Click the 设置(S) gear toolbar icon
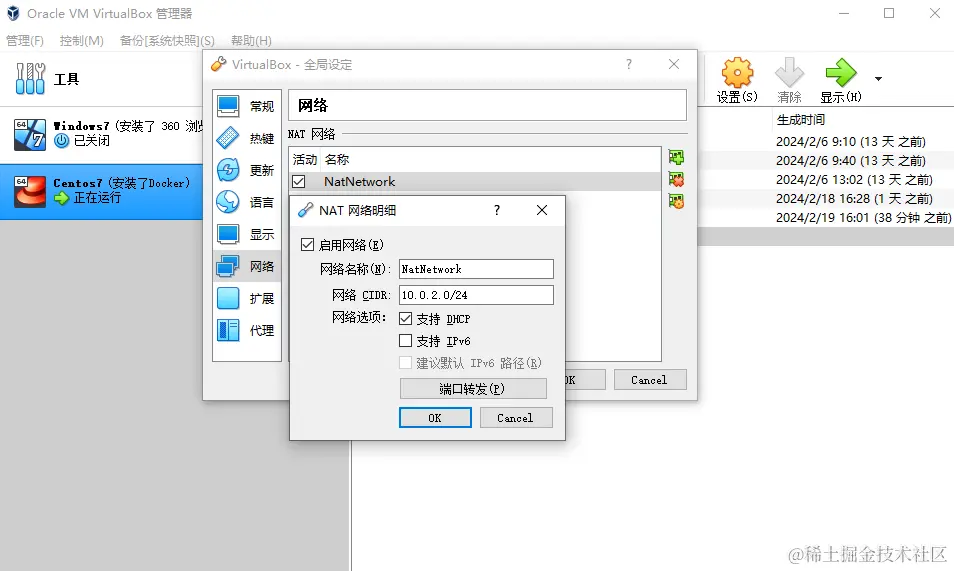Image resolution: width=954 pixels, height=571 pixels. (737, 73)
